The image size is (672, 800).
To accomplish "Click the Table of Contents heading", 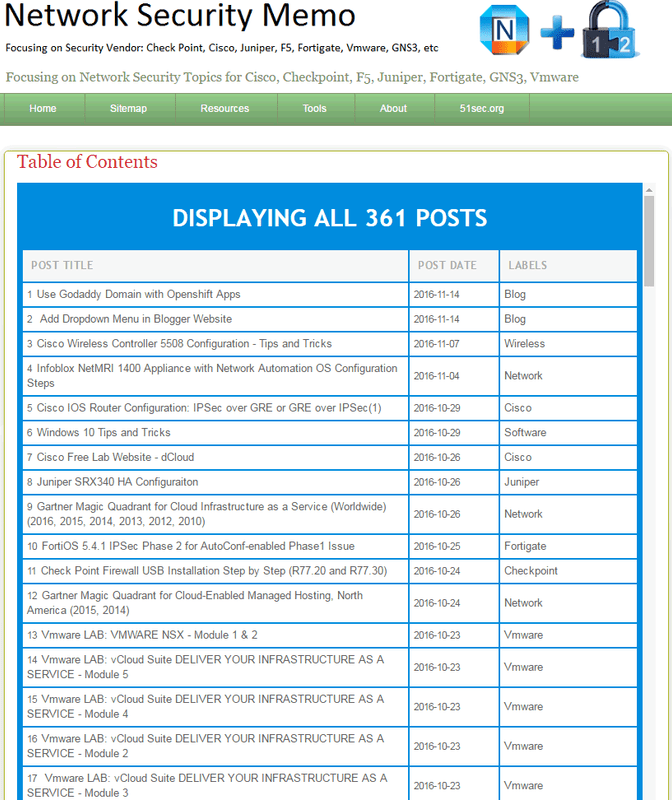I will click(87, 162).
